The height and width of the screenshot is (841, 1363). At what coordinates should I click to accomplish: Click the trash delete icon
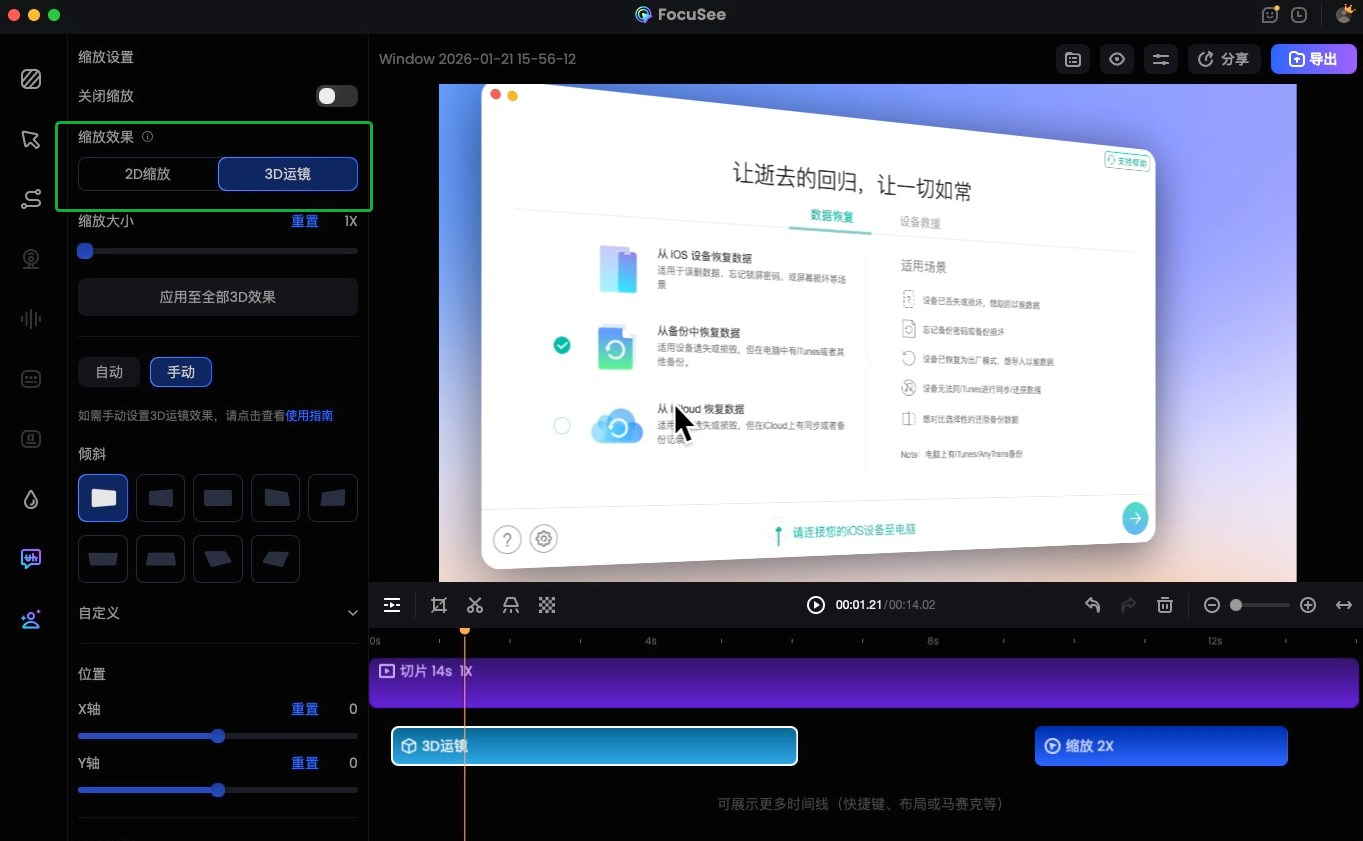[1165, 605]
